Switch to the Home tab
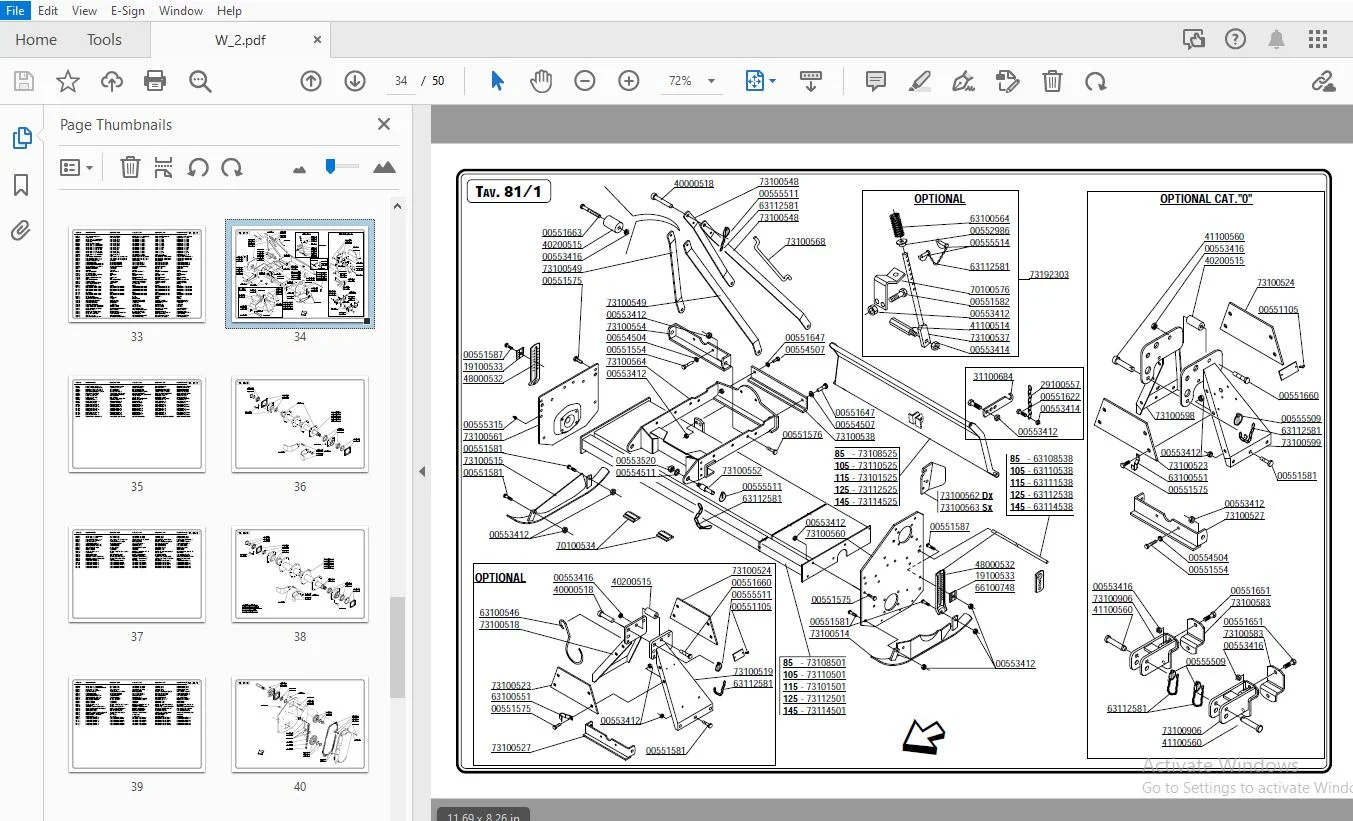1353x821 pixels. click(x=36, y=40)
